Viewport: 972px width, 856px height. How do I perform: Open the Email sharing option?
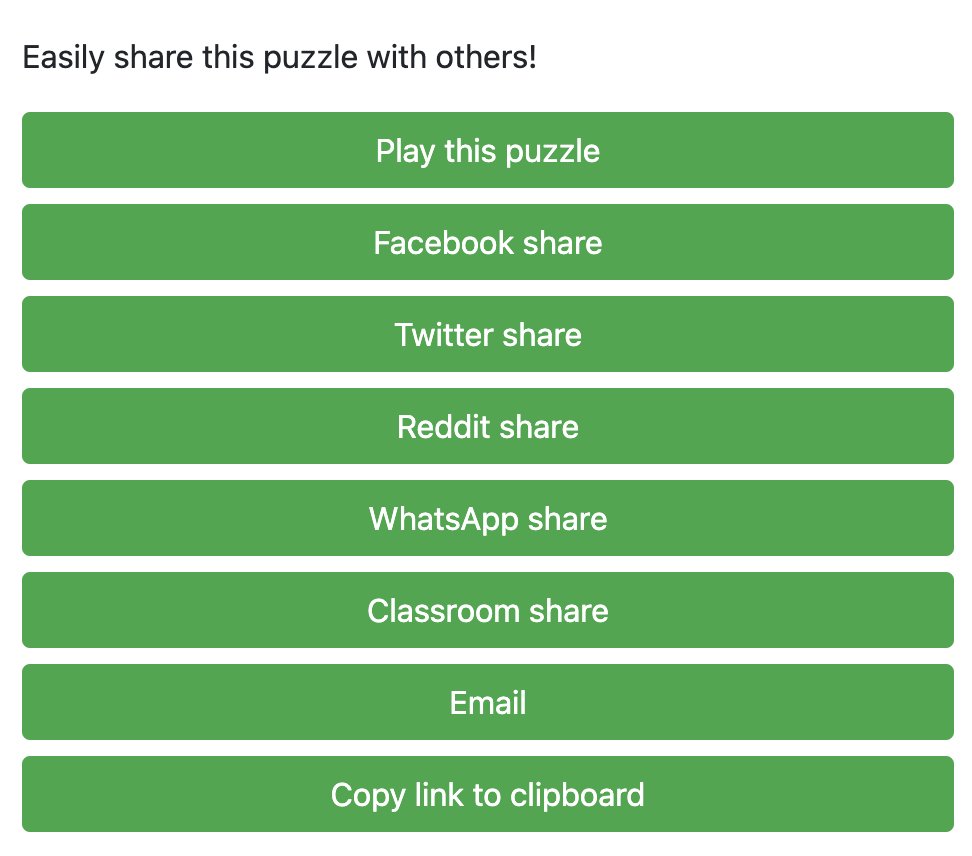(x=488, y=703)
